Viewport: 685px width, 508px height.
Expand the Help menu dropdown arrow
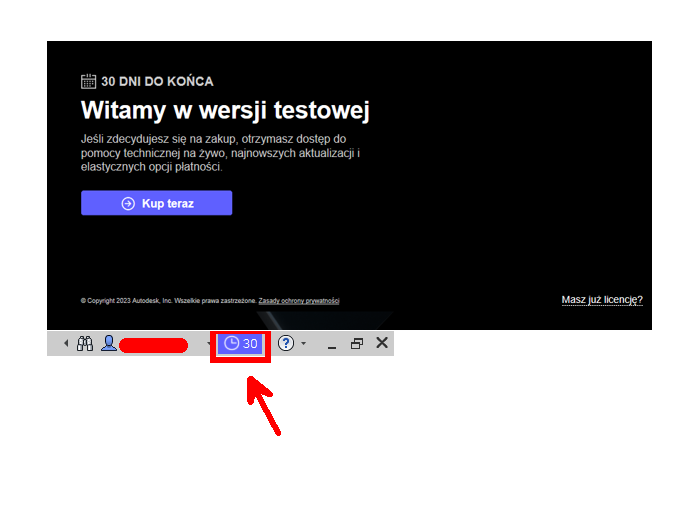pyautogui.click(x=304, y=344)
